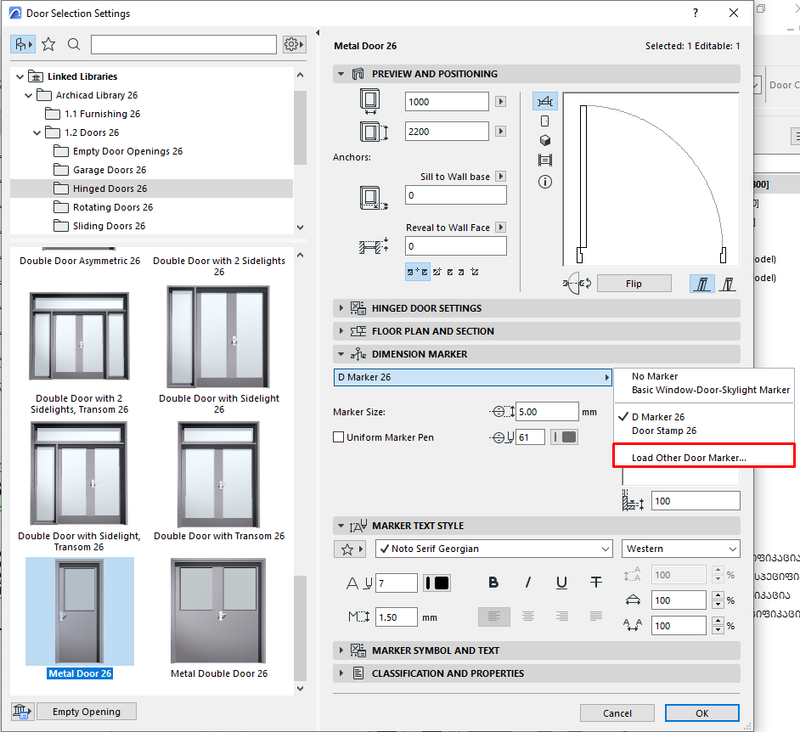800x732 pixels.
Task: Collapse Marker Text Style section
Action: pos(341,525)
